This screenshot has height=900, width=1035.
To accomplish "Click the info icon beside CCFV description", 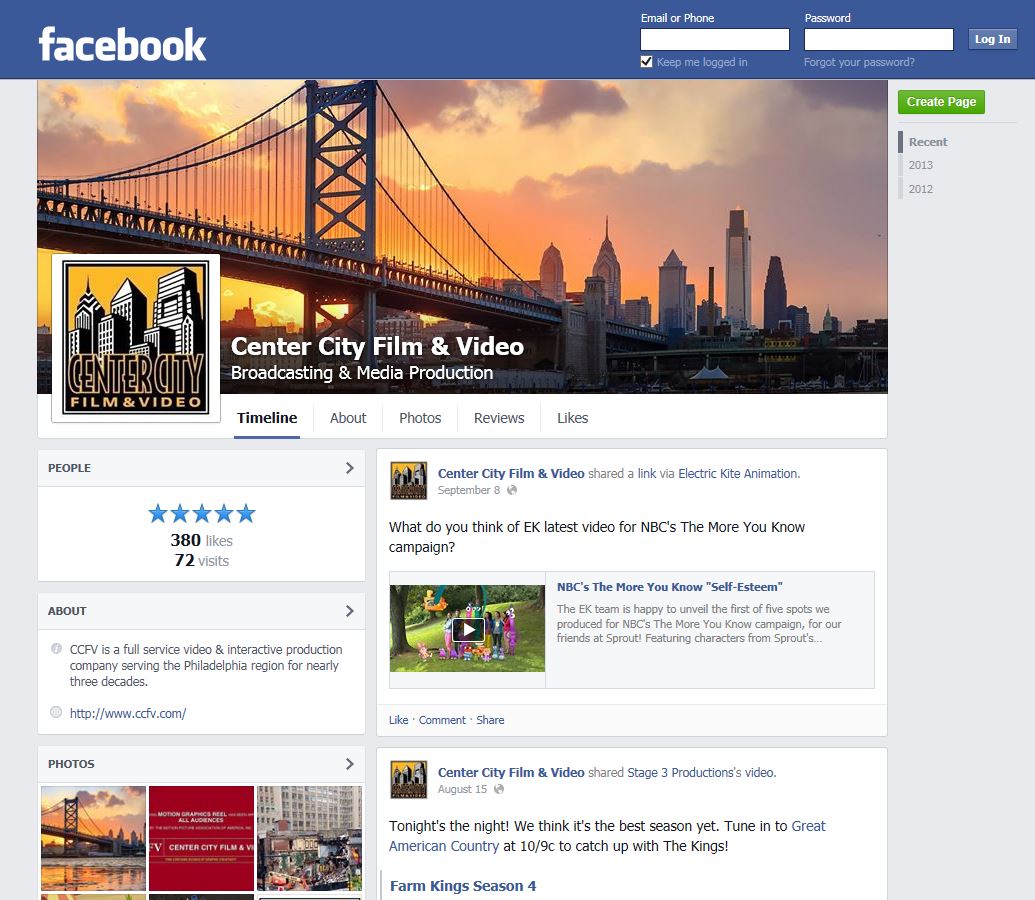I will click(x=56, y=648).
